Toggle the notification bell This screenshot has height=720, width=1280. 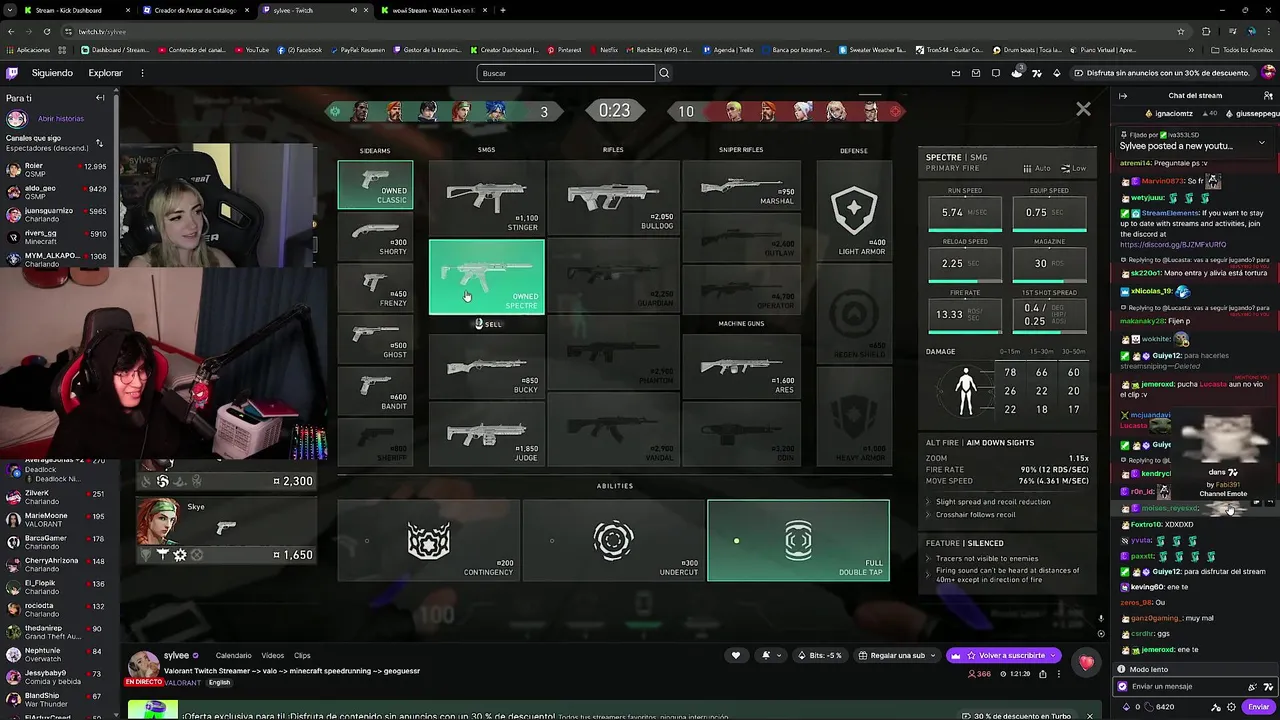click(766, 655)
